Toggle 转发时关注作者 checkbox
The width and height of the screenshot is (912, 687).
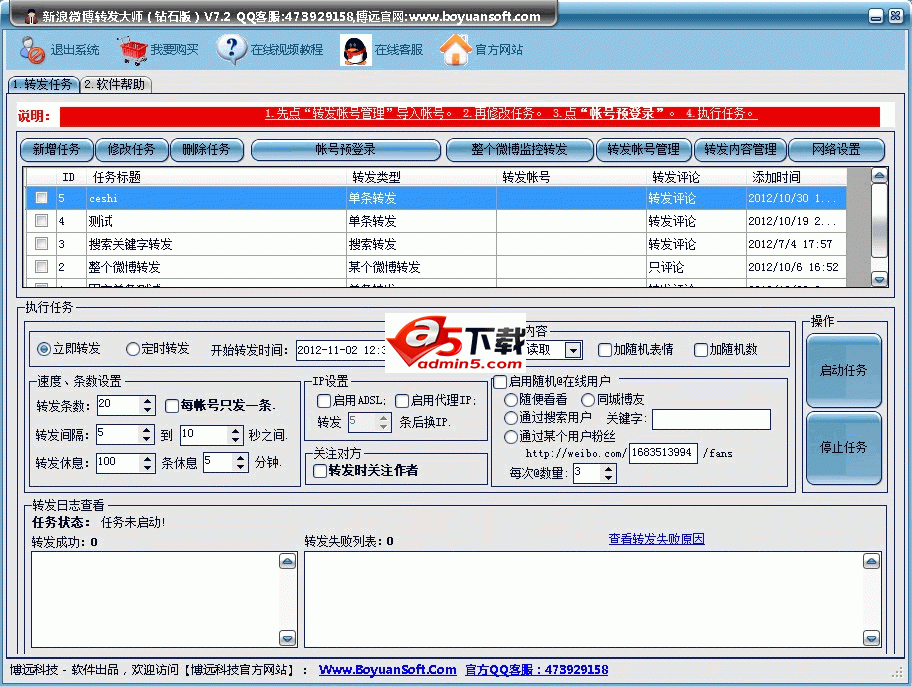tap(320, 471)
